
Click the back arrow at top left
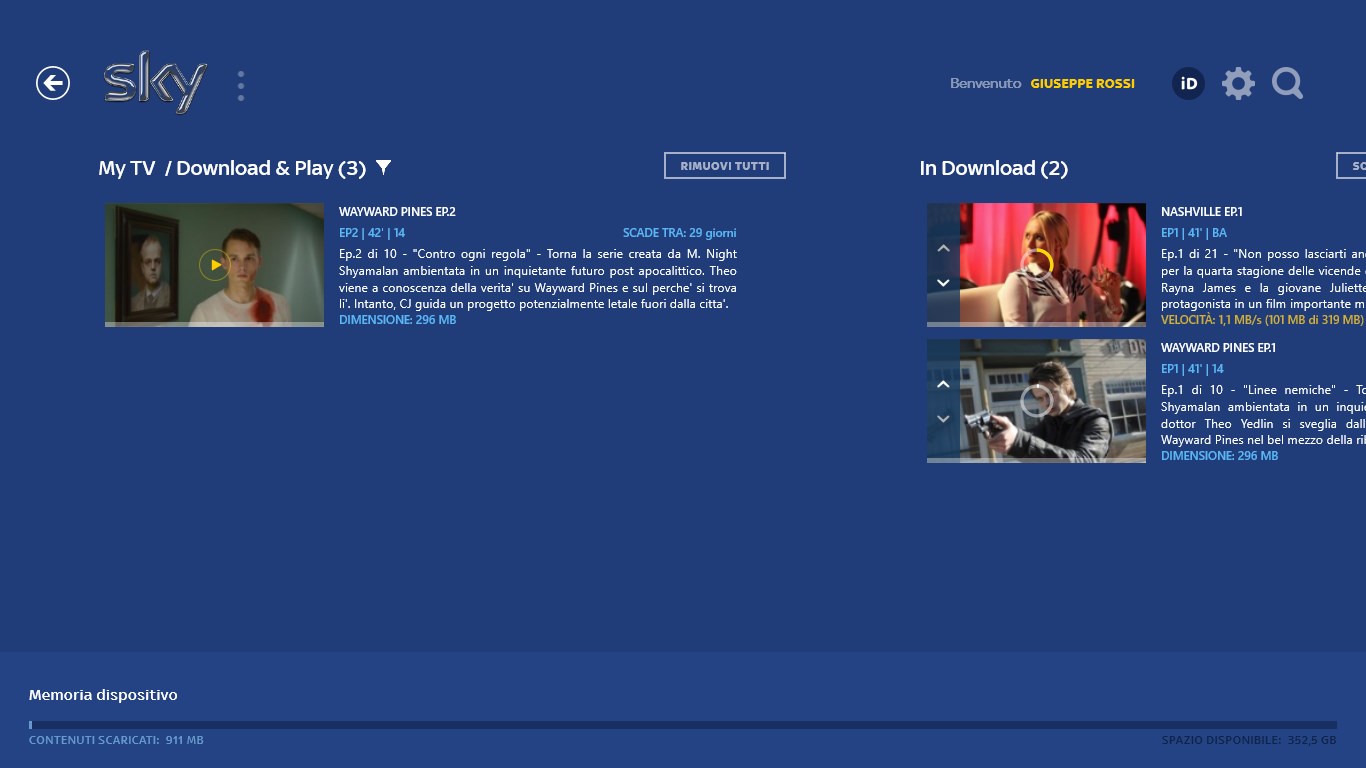[53, 83]
